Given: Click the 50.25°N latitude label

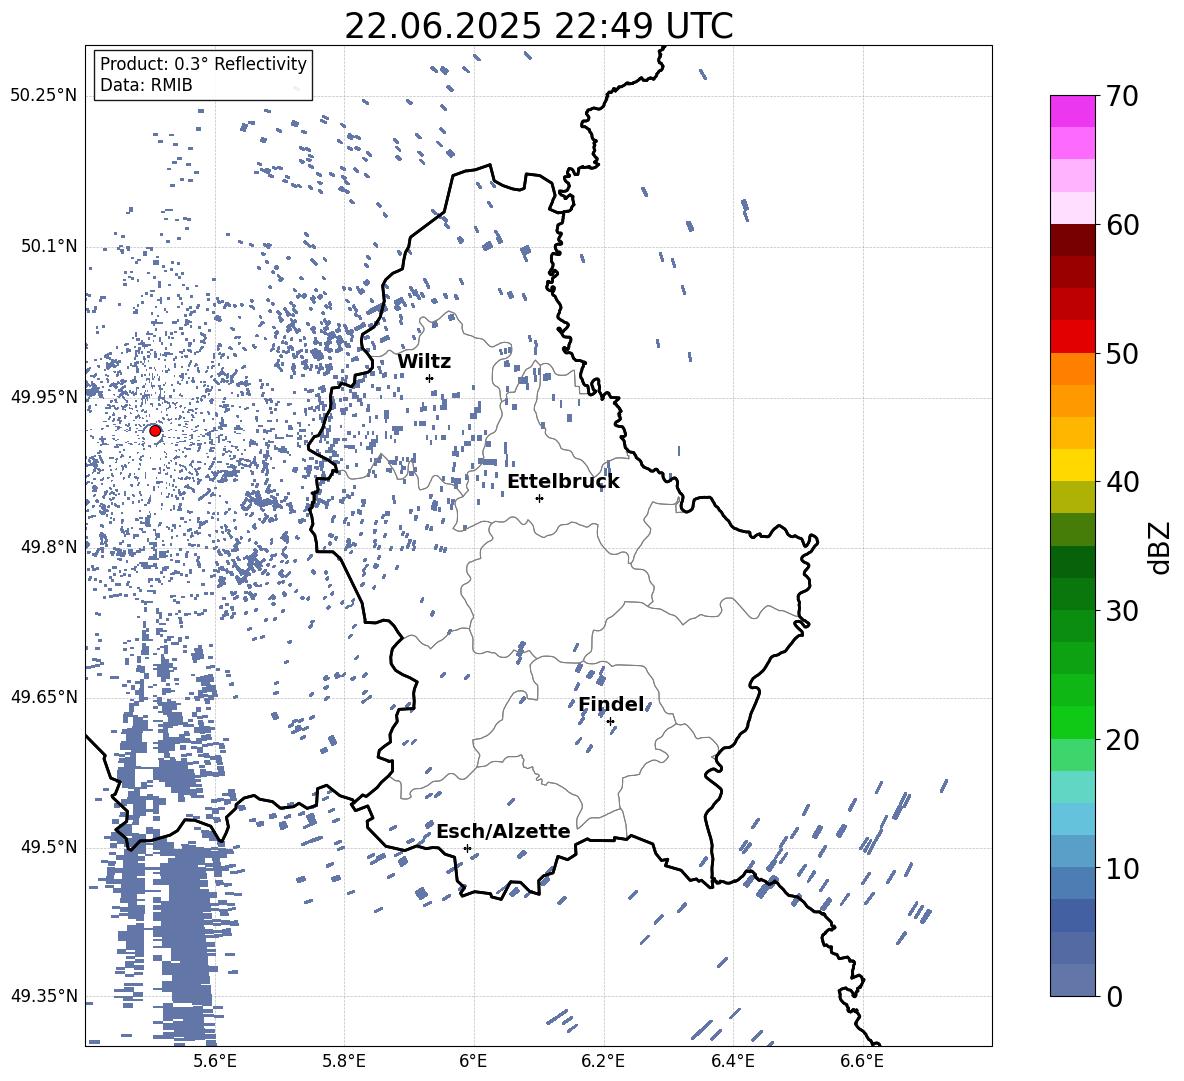Looking at the screenshot, I should click(44, 96).
